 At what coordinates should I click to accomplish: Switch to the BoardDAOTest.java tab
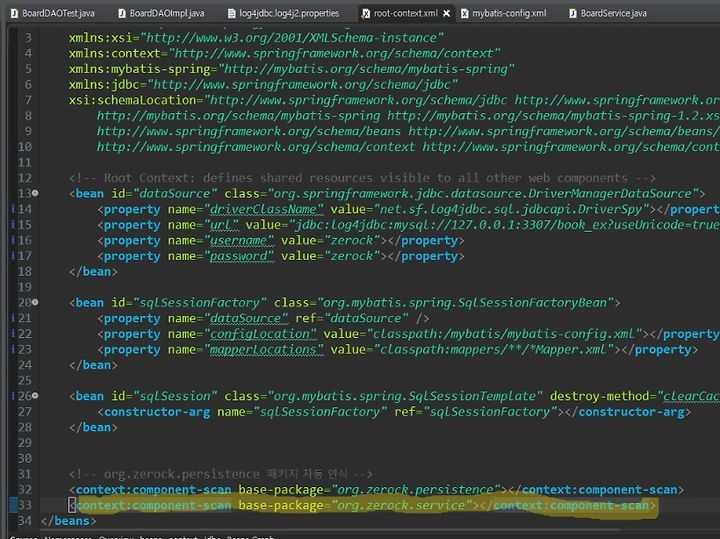[x=52, y=13]
